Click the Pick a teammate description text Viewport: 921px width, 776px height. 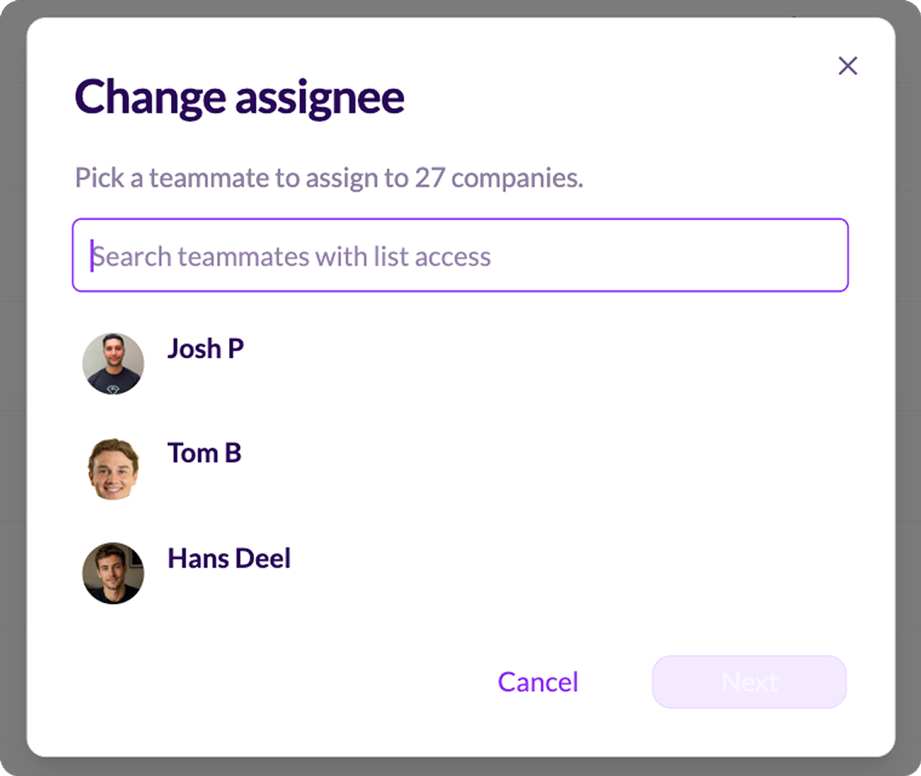330,178
